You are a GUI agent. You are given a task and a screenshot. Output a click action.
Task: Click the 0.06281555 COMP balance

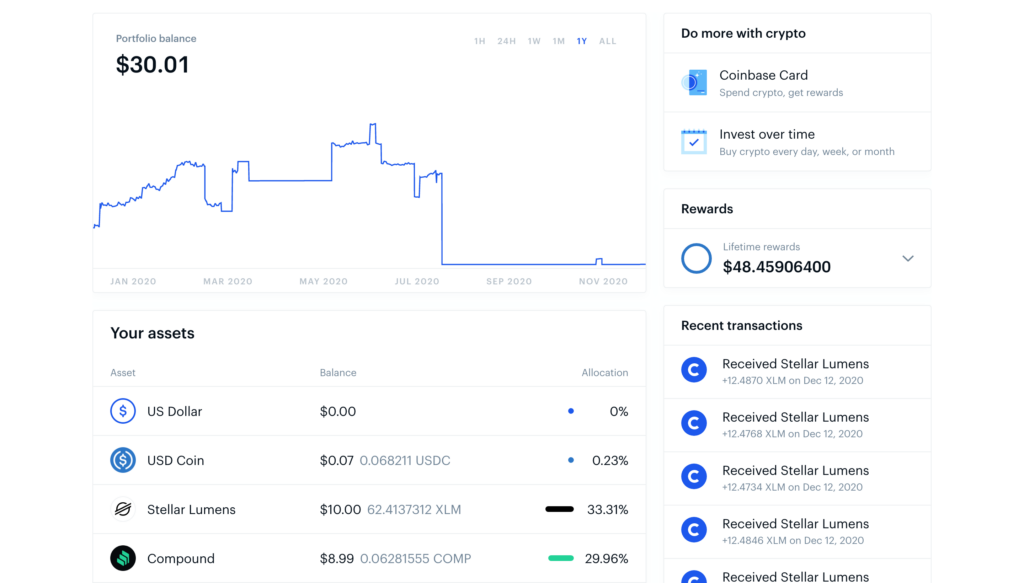pos(415,558)
